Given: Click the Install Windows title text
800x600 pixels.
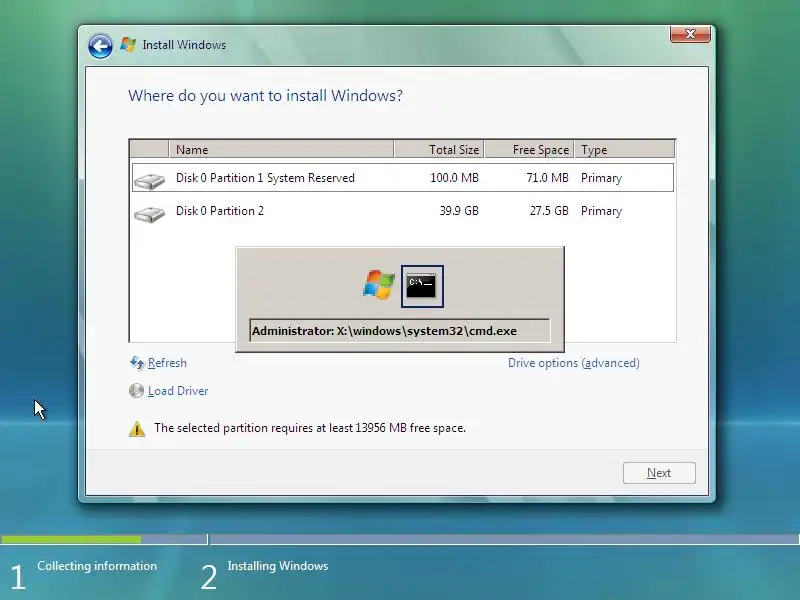Looking at the screenshot, I should [184, 45].
